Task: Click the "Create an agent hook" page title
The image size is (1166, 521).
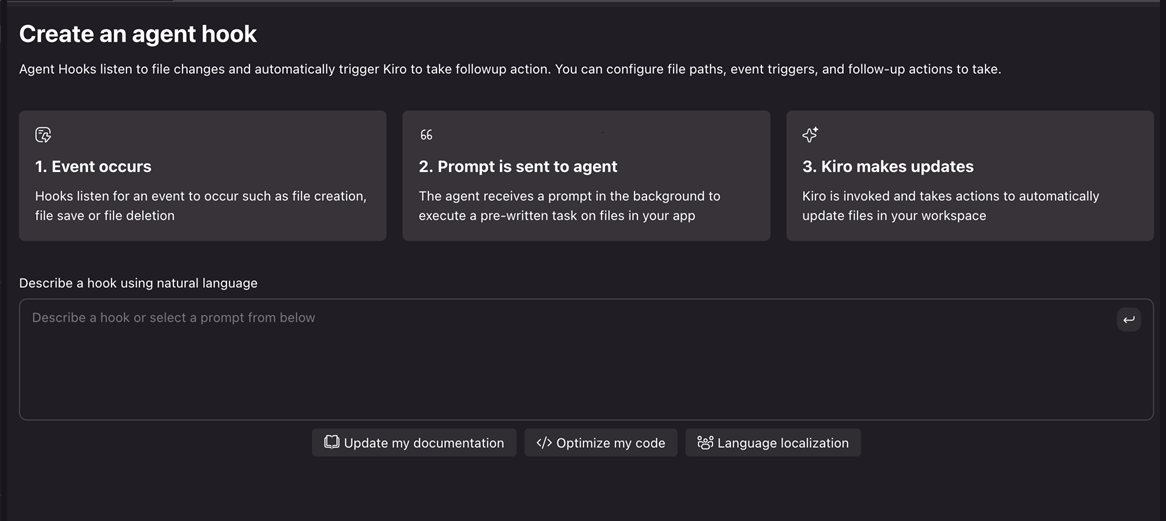Action: tap(138, 34)
